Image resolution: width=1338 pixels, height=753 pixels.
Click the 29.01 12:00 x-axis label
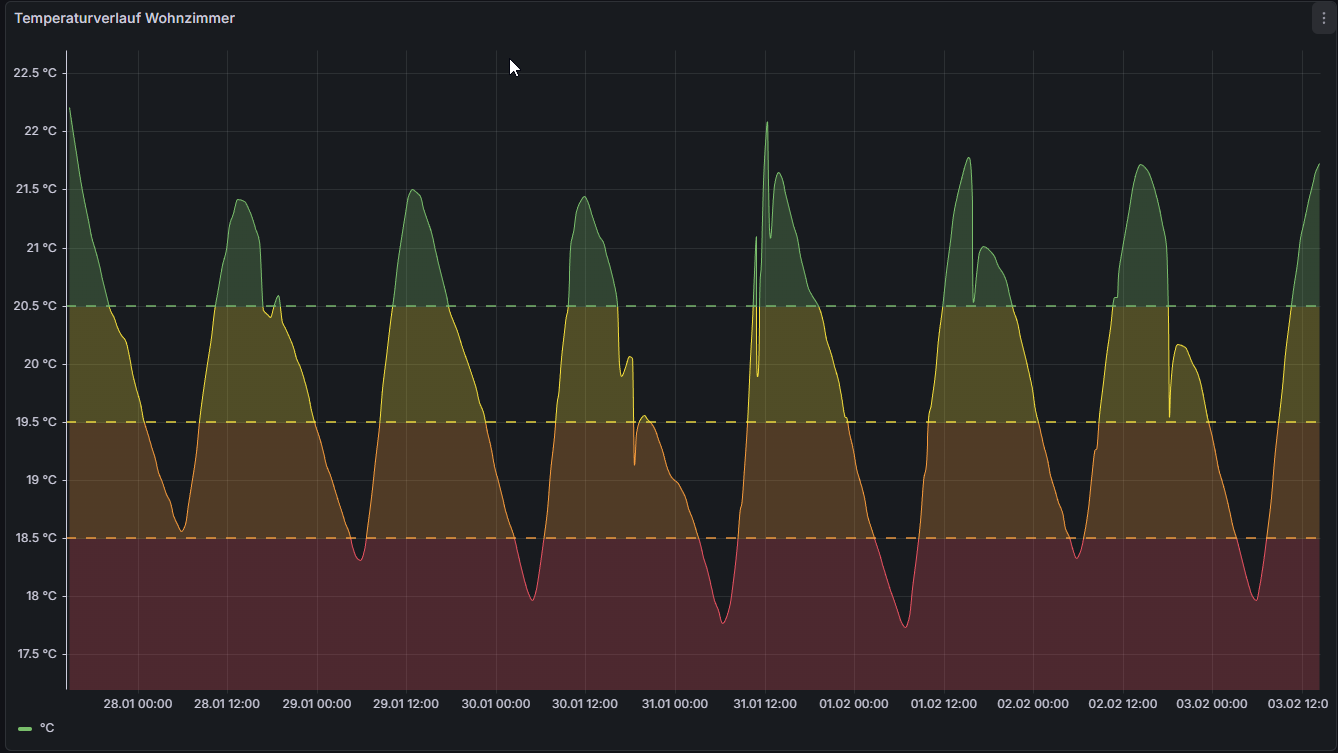point(406,704)
